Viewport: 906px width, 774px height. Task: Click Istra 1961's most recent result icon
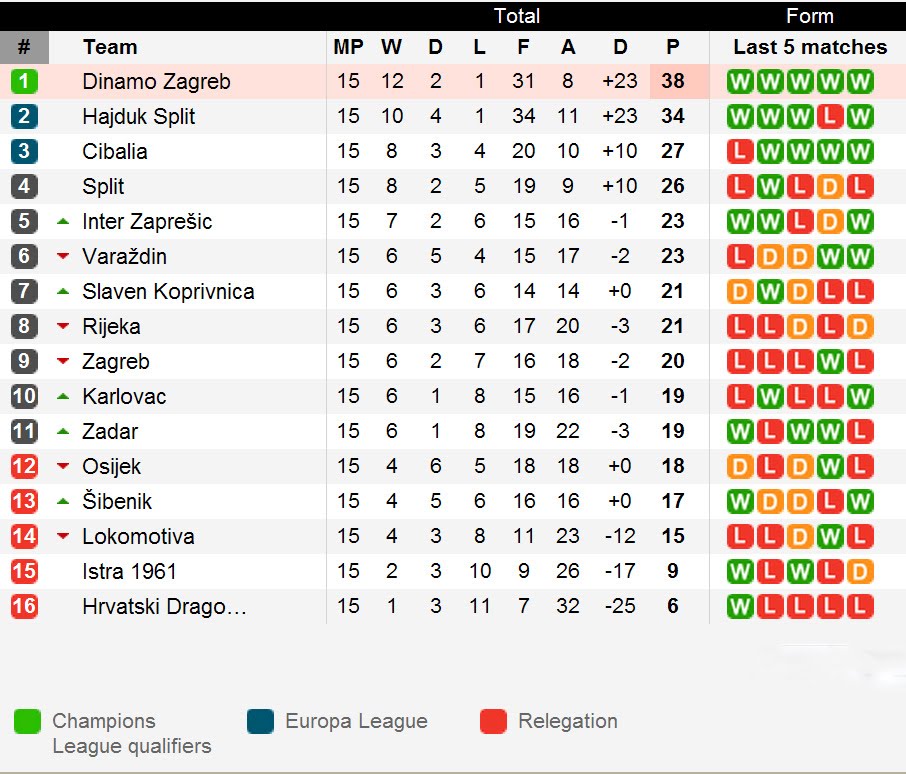[859, 572]
